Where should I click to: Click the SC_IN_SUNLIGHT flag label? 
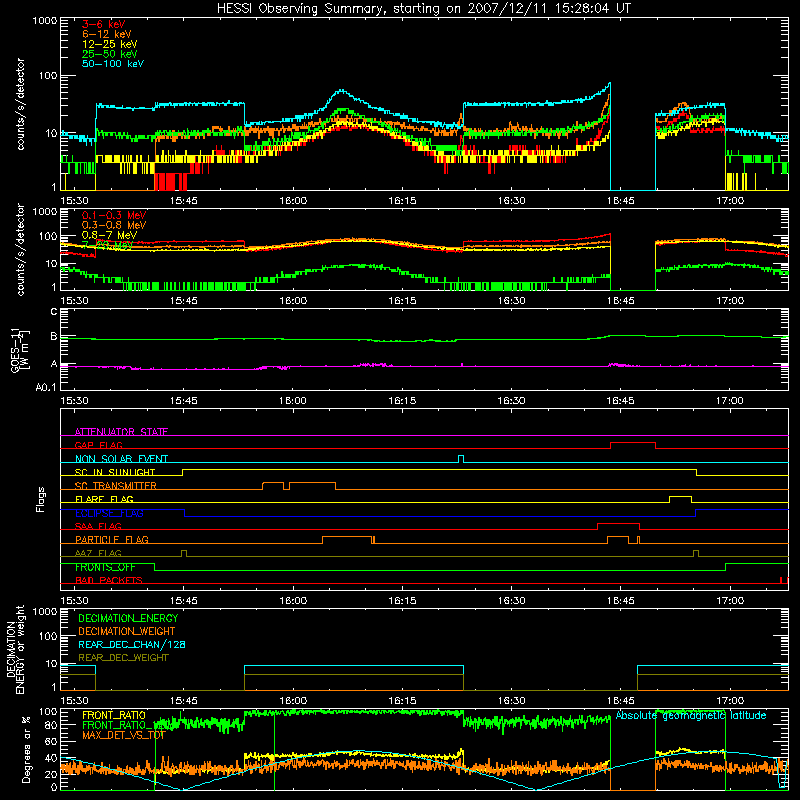(115, 472)
